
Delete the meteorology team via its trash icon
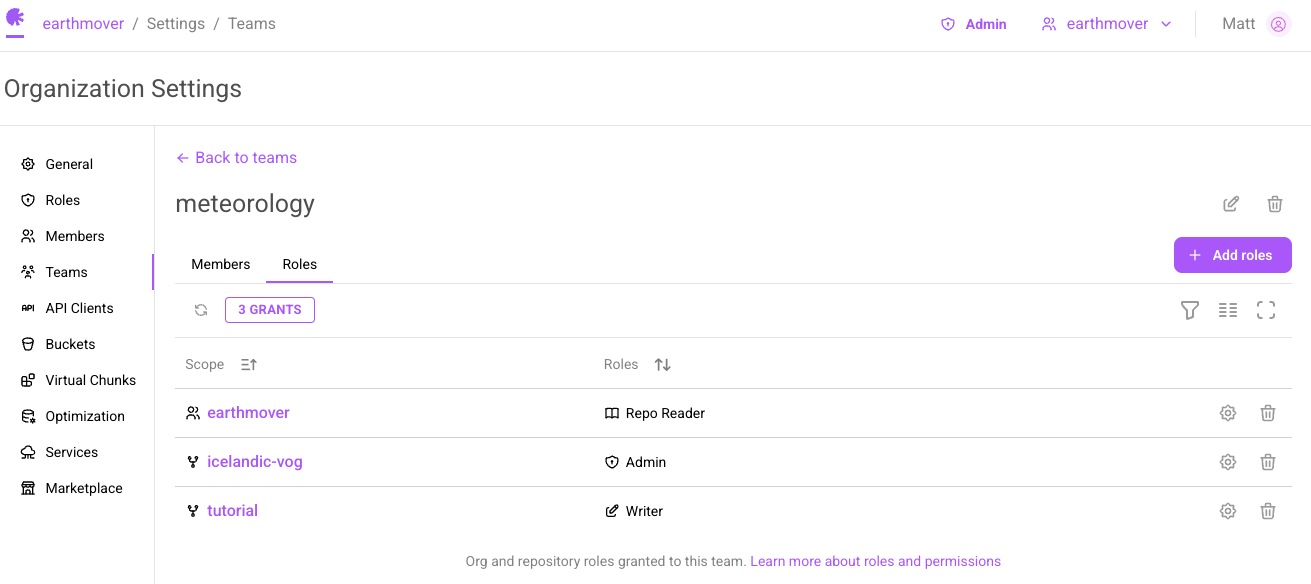1275,204
